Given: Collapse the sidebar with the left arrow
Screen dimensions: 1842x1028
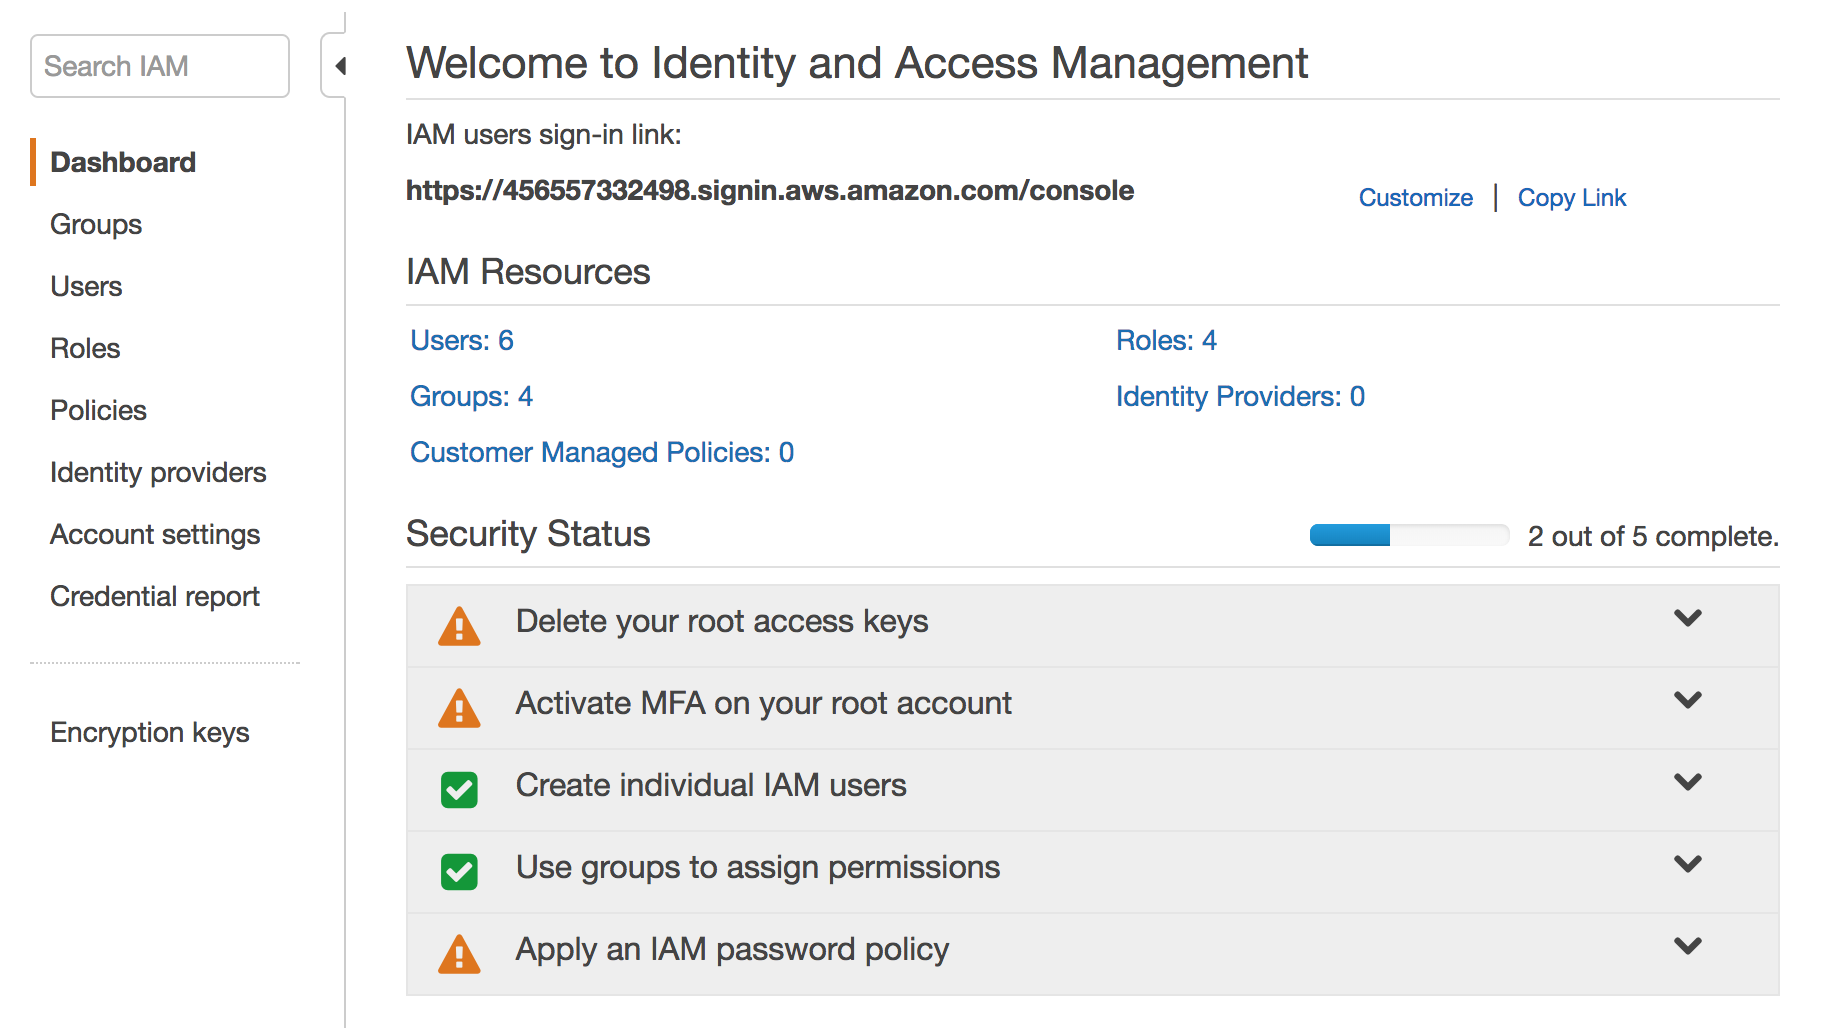Looking at the screenshot, I should tap(340, 66).
